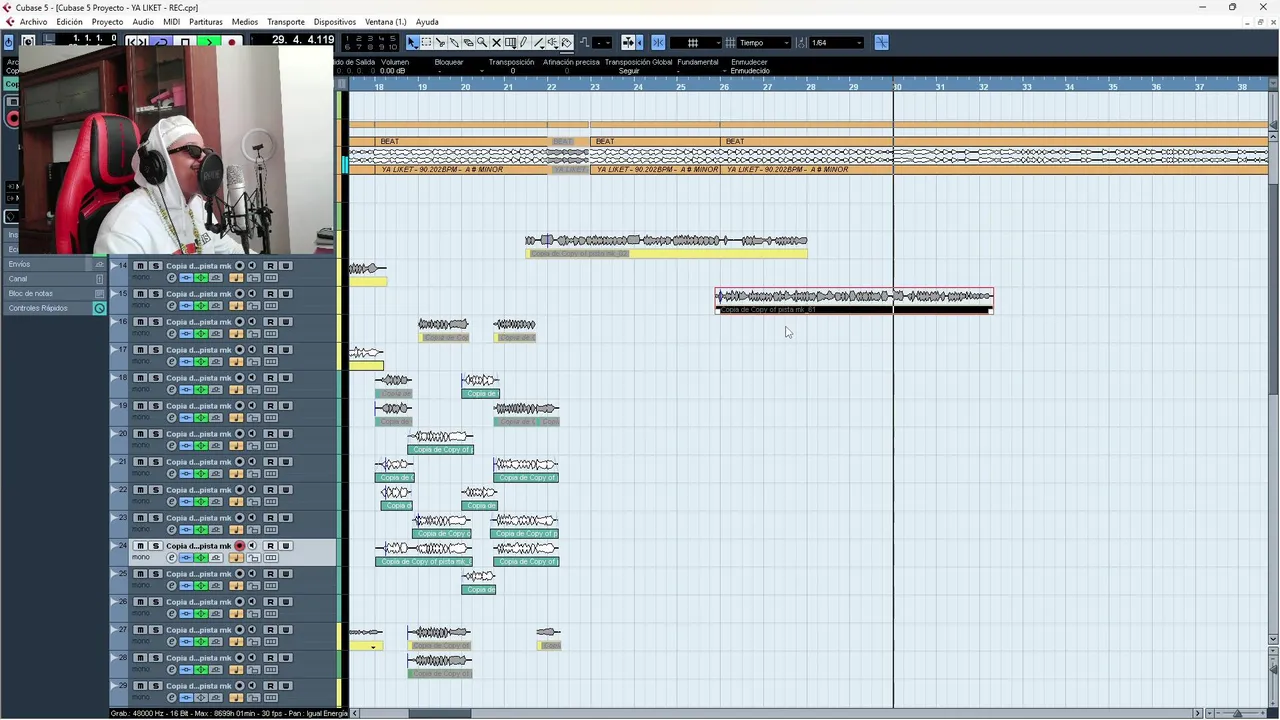Open the snap type grid dropdown

tap(695, 42)
